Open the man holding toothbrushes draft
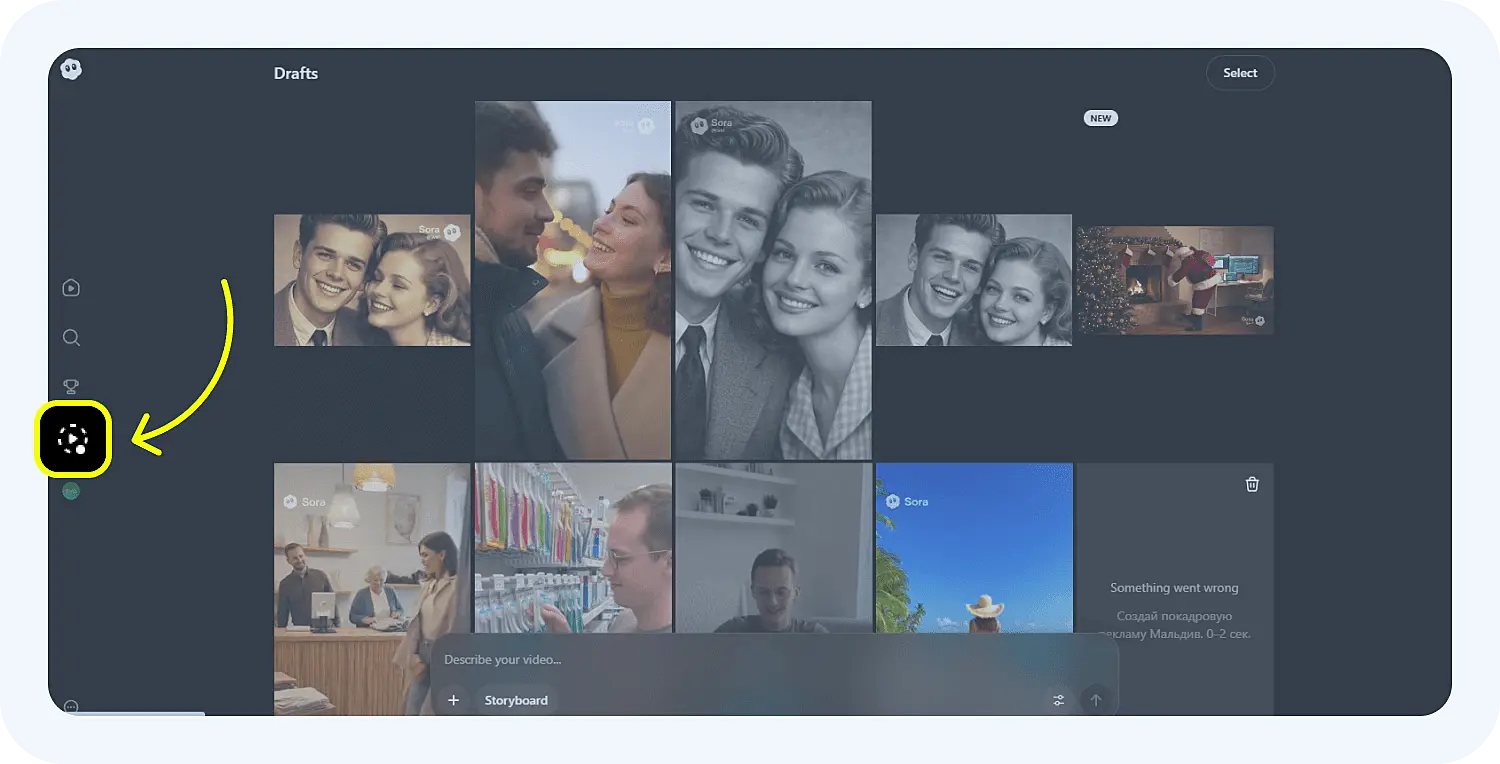1500x764 pixels. pos(572,545)
